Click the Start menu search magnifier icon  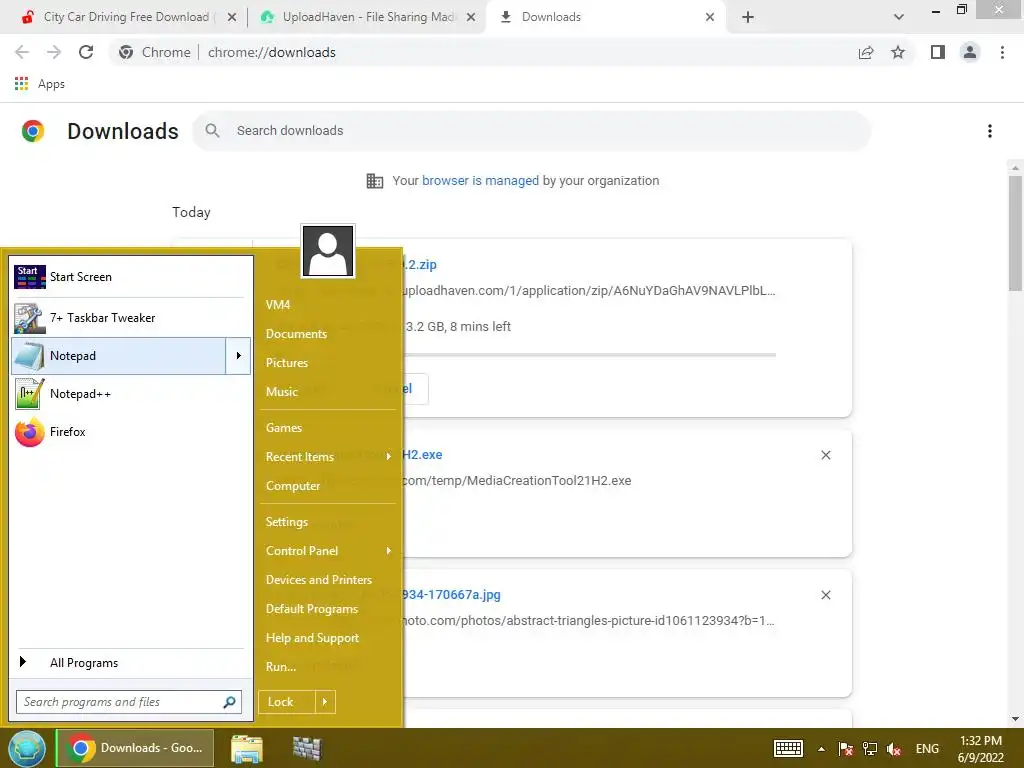click(229, 702)
